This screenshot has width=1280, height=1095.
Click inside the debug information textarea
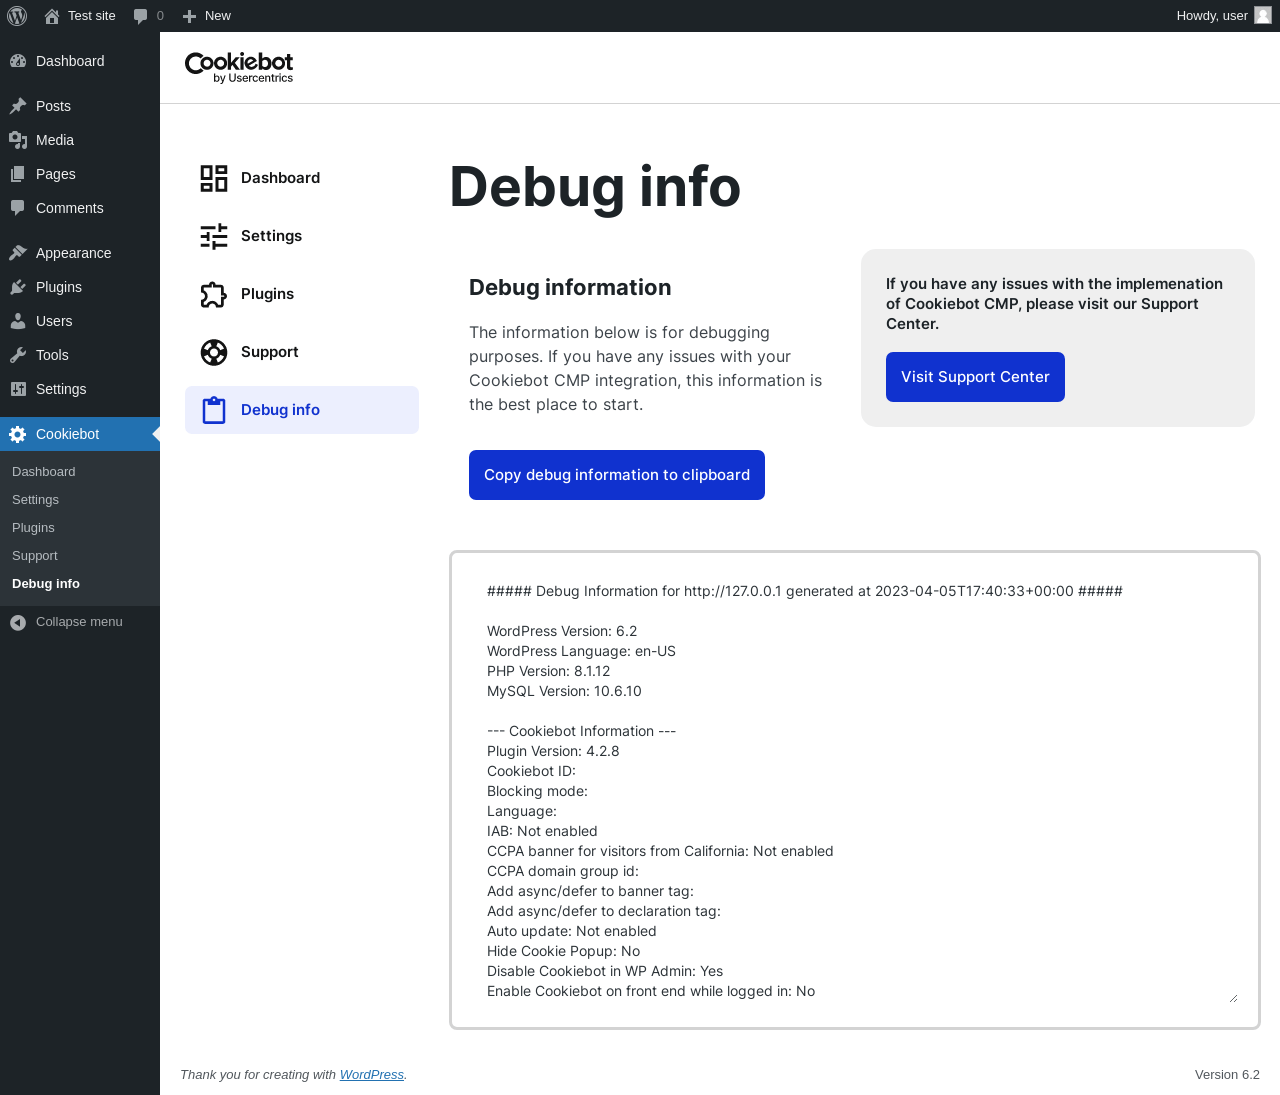tap(855, 790)
